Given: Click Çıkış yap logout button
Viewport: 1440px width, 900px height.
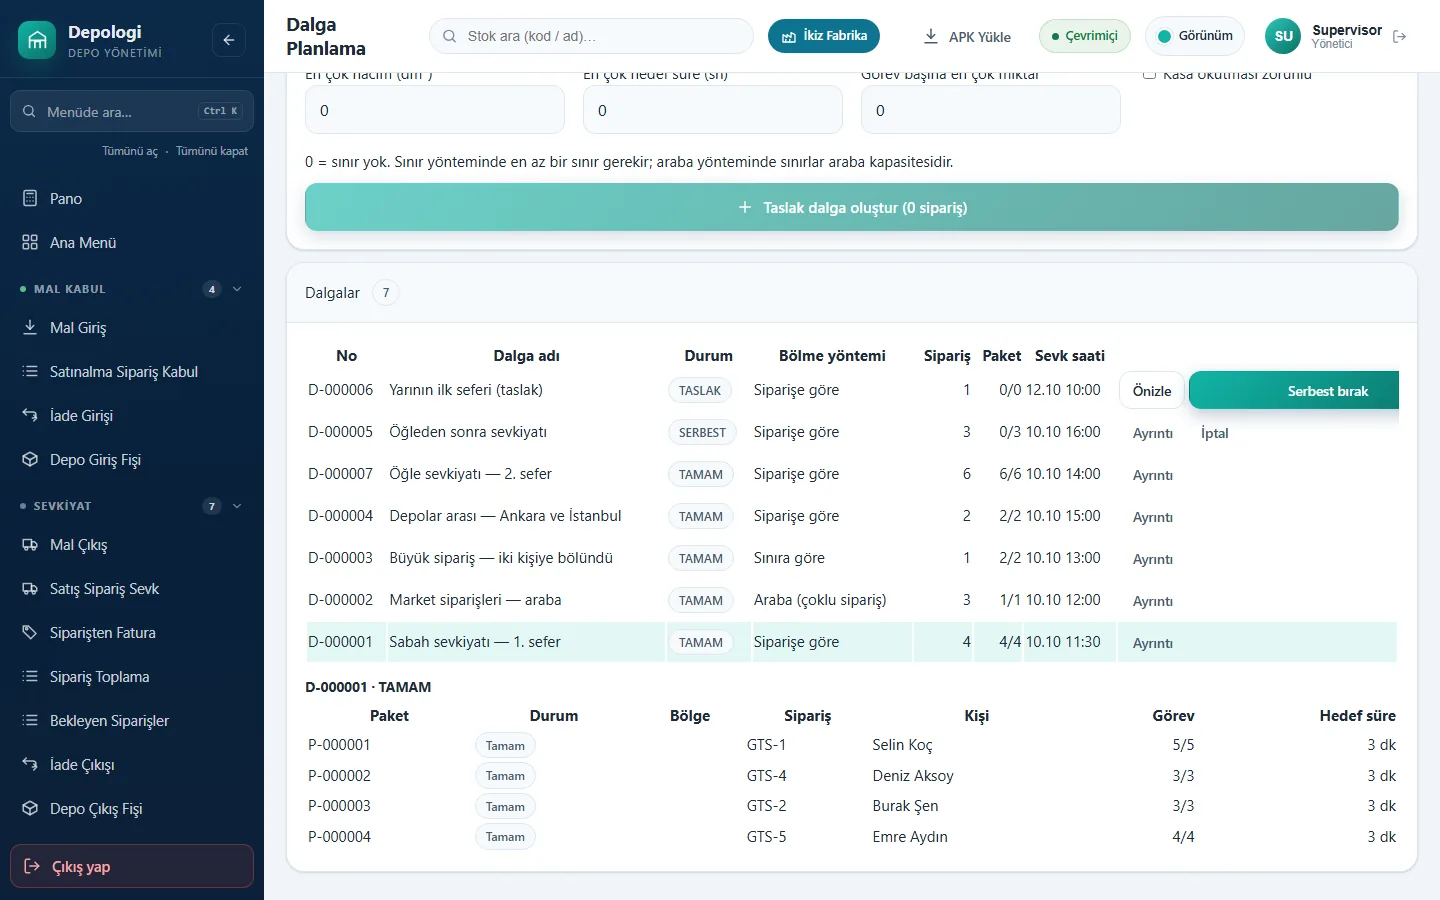Looking at the screenshot, I should tap(132, 866).
